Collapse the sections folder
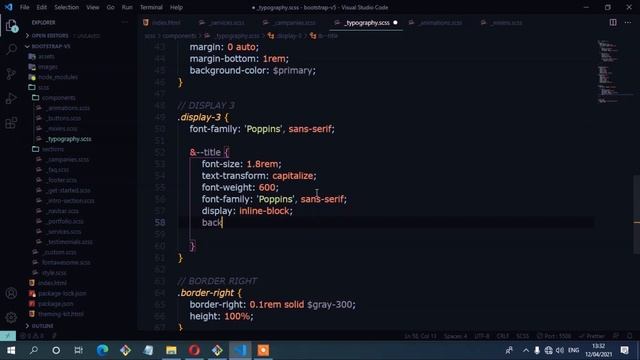The width and height of the screenshot is (640, 360). 53,149
